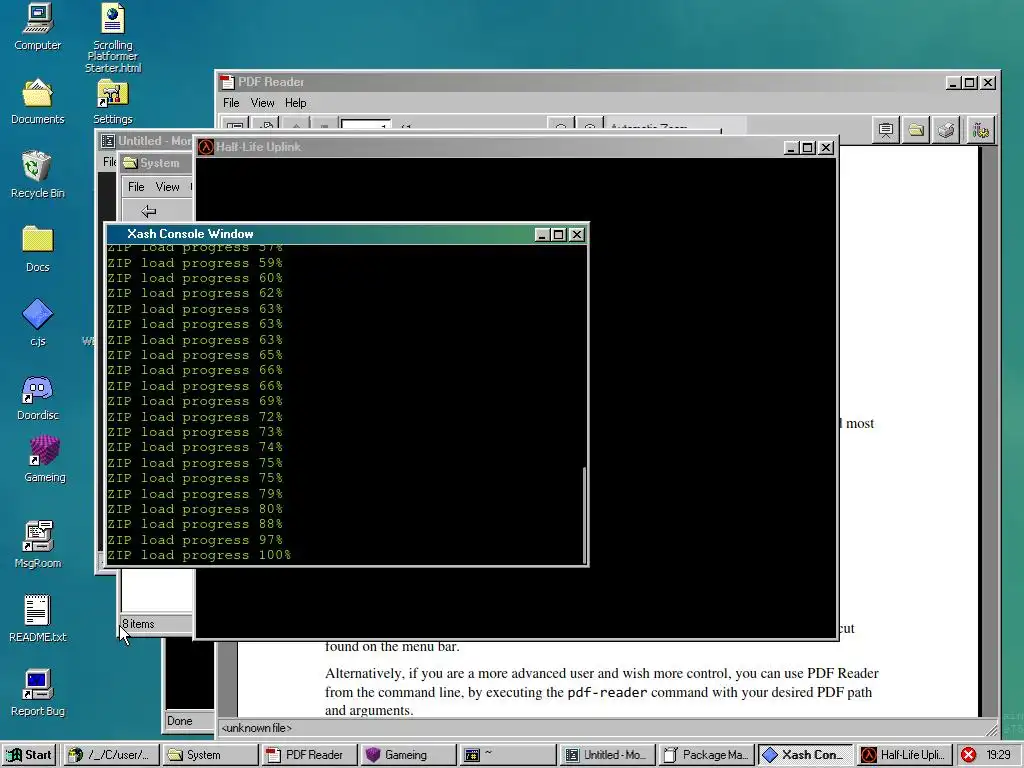Switch to Package Ma... in the taskbar
The width and height of the screenshot is (1024, 768).
[707, 755]
